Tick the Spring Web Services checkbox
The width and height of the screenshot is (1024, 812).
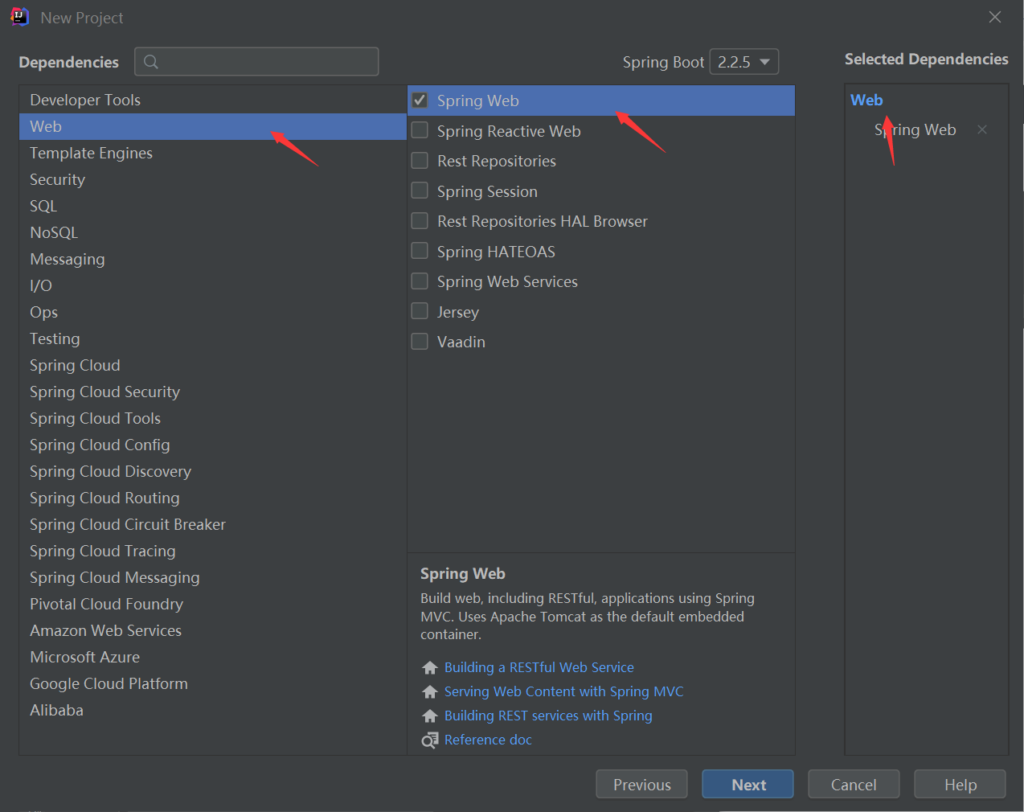tap(420, 282)
